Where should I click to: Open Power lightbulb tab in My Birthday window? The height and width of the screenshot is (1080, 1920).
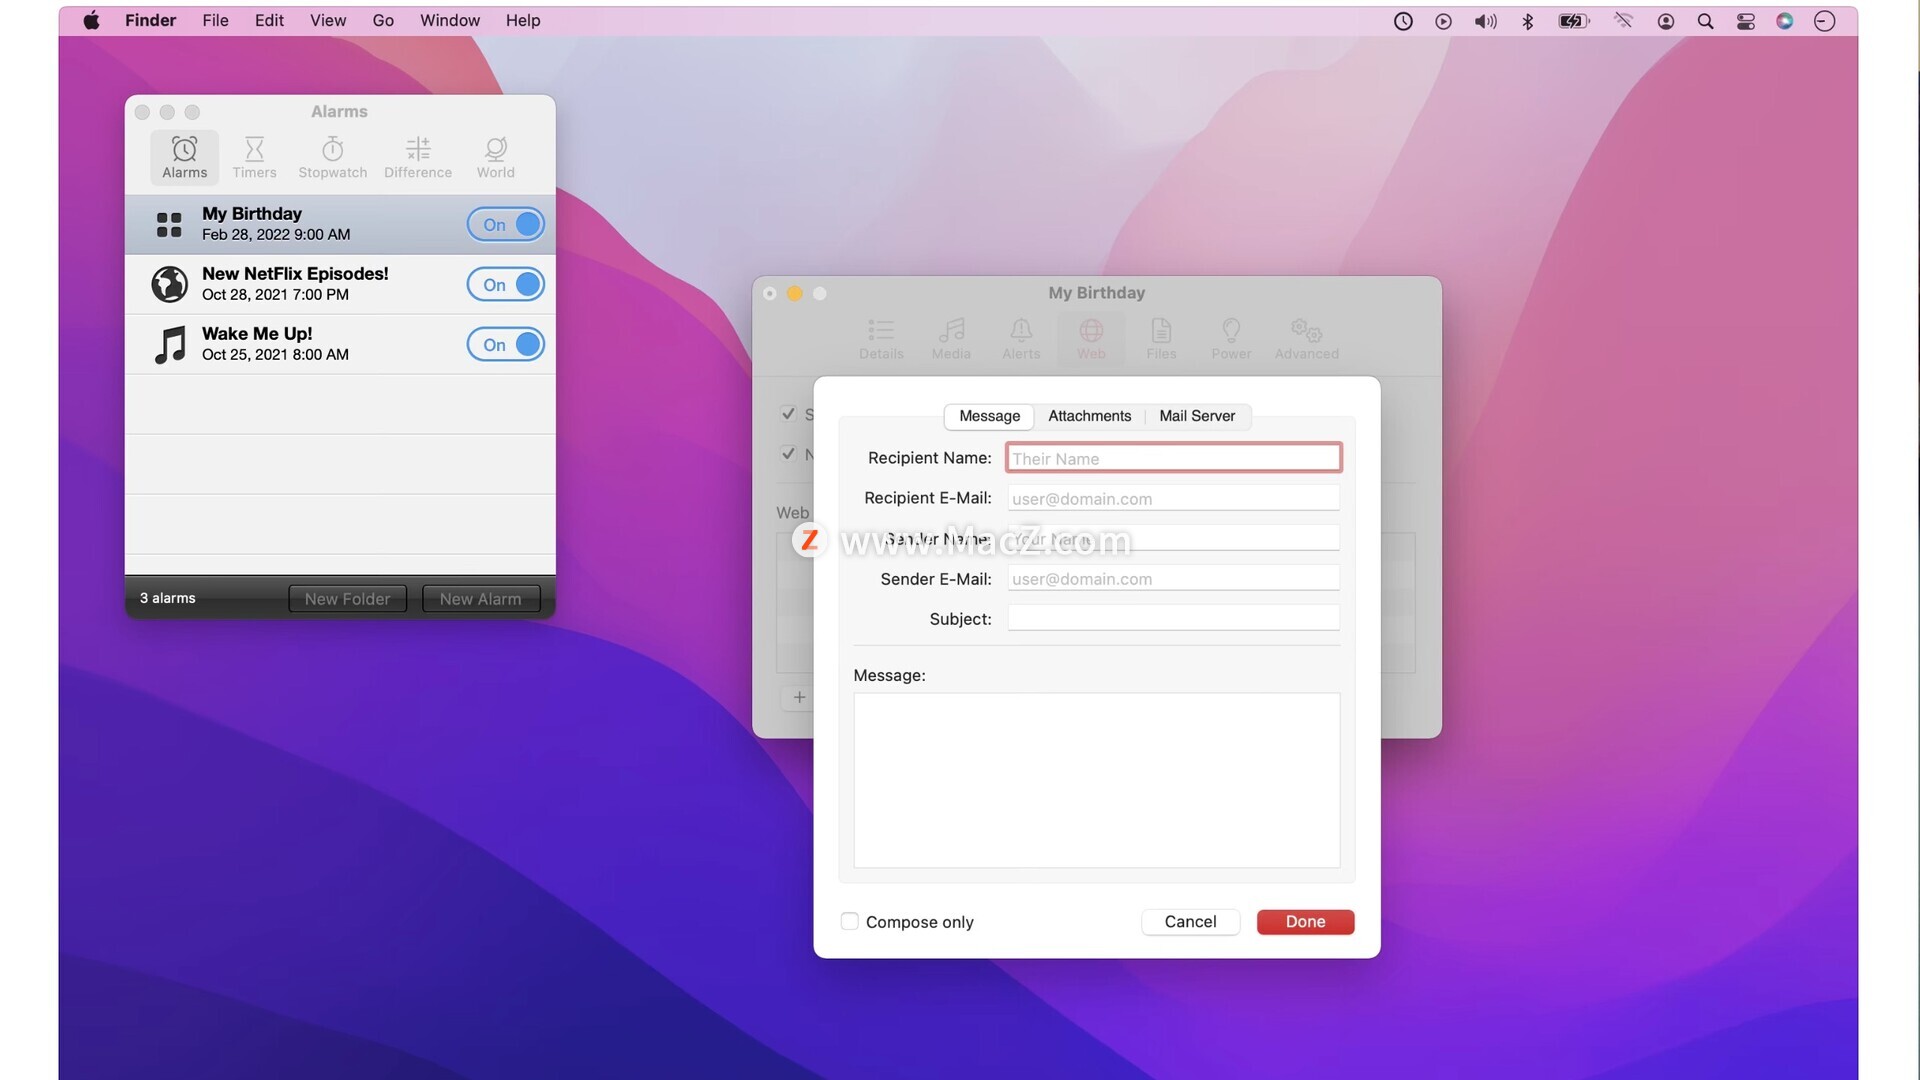pos(1231,339)
